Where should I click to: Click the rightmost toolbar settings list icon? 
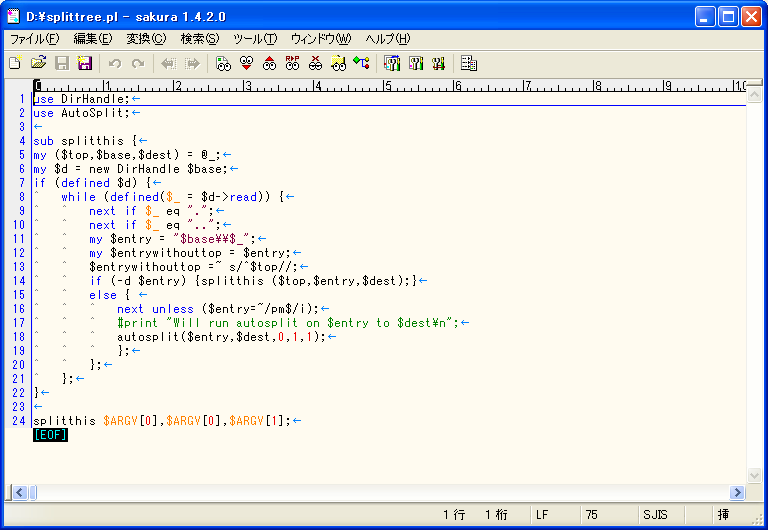click(468, 63)
